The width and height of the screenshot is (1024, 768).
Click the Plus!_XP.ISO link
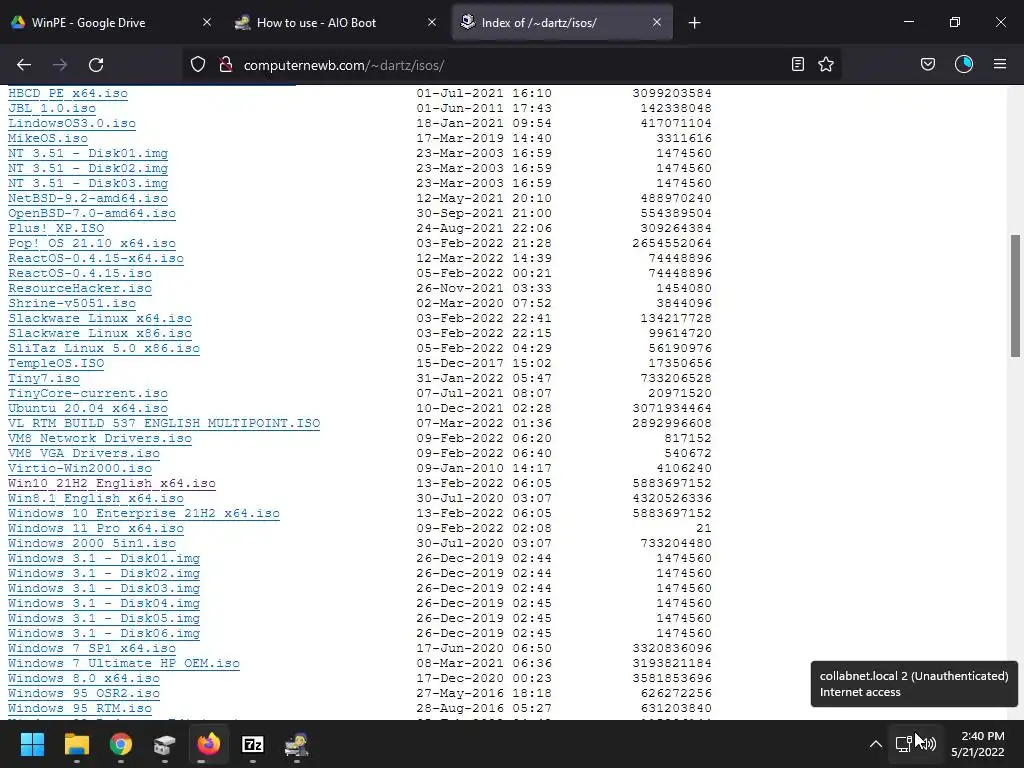pyautogui.click(x=56, y=229)
